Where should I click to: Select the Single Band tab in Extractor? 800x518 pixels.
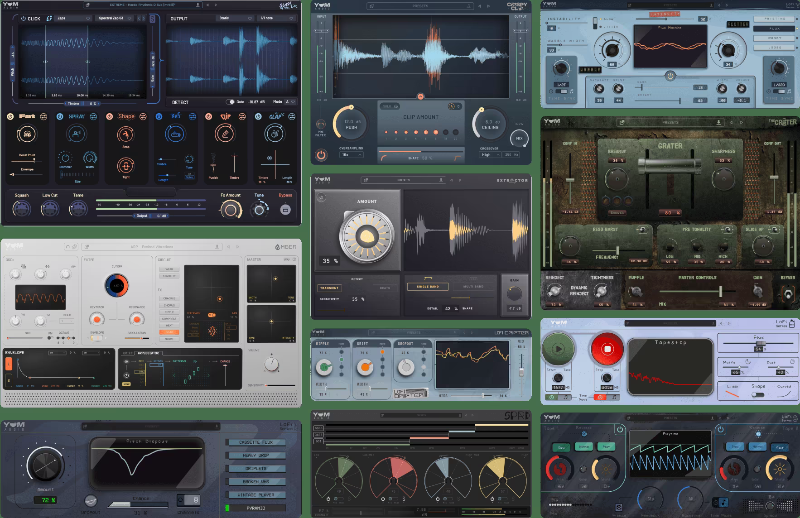(x=426, y=288)
